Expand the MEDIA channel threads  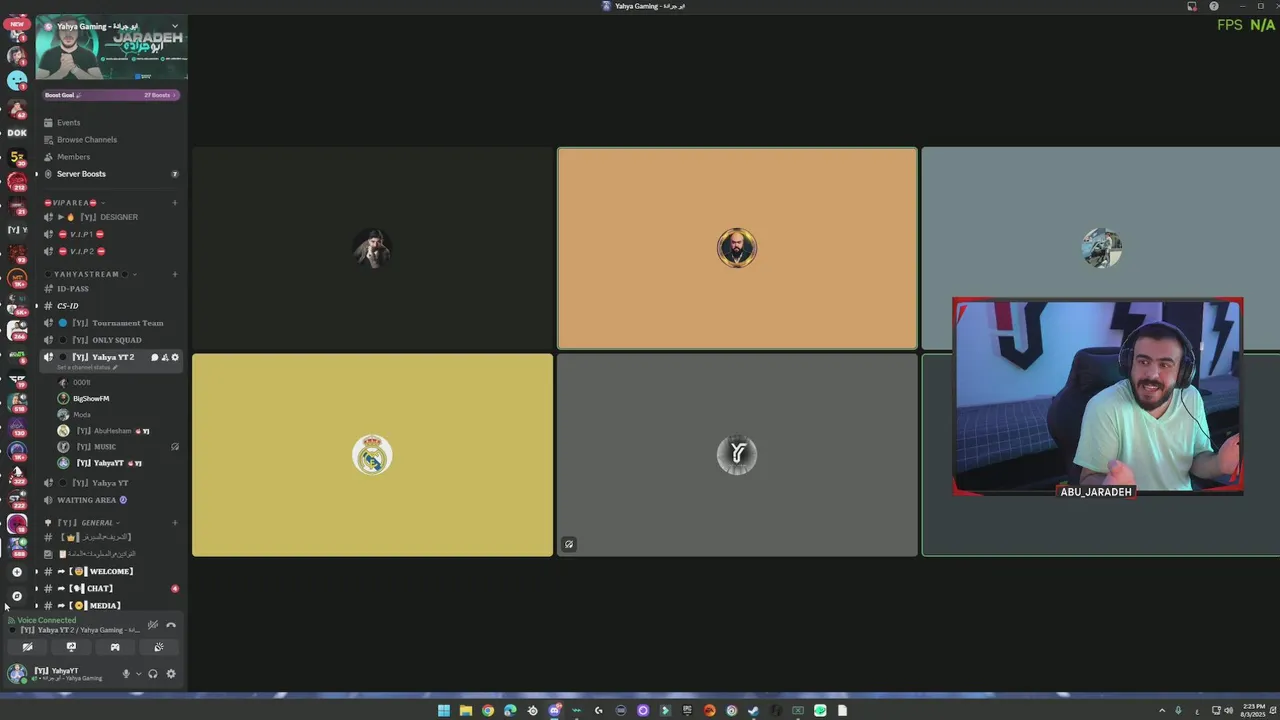[x=37, y=605]
